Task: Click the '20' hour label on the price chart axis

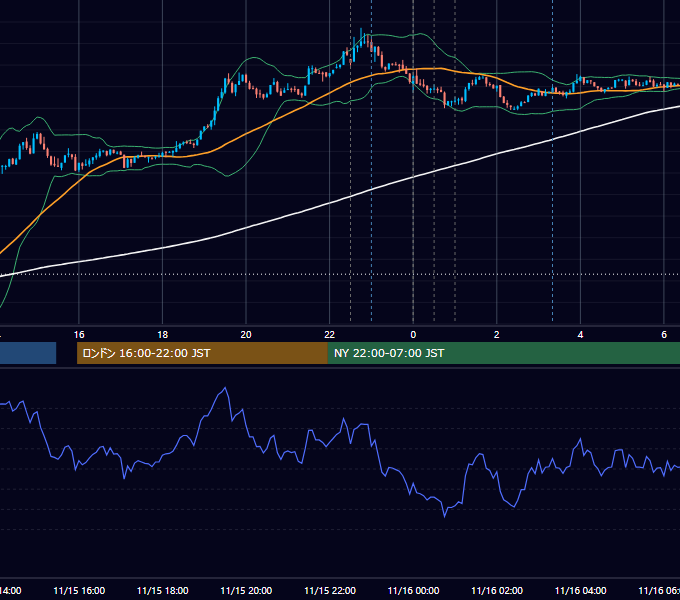Action: (246, 334)
